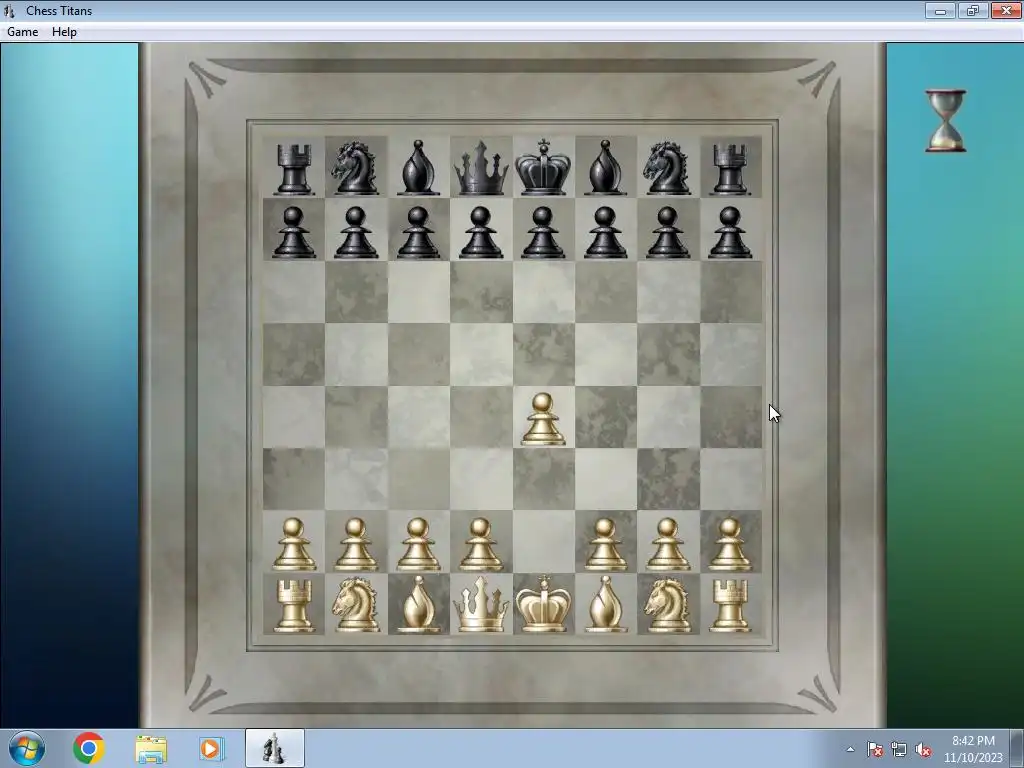Open the Game menu
This screenshot has width=1024, height=768.
pos(22,31)
